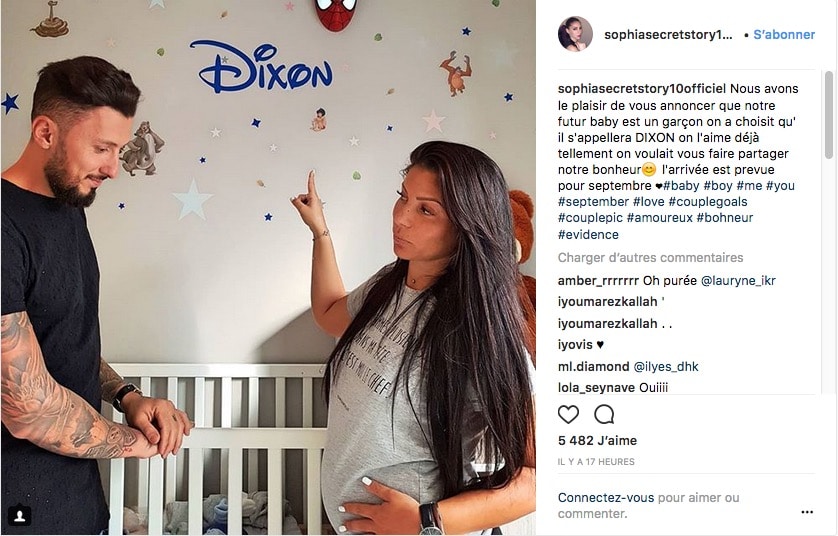Follow the account via S'abonner

[x=784, y=35]
